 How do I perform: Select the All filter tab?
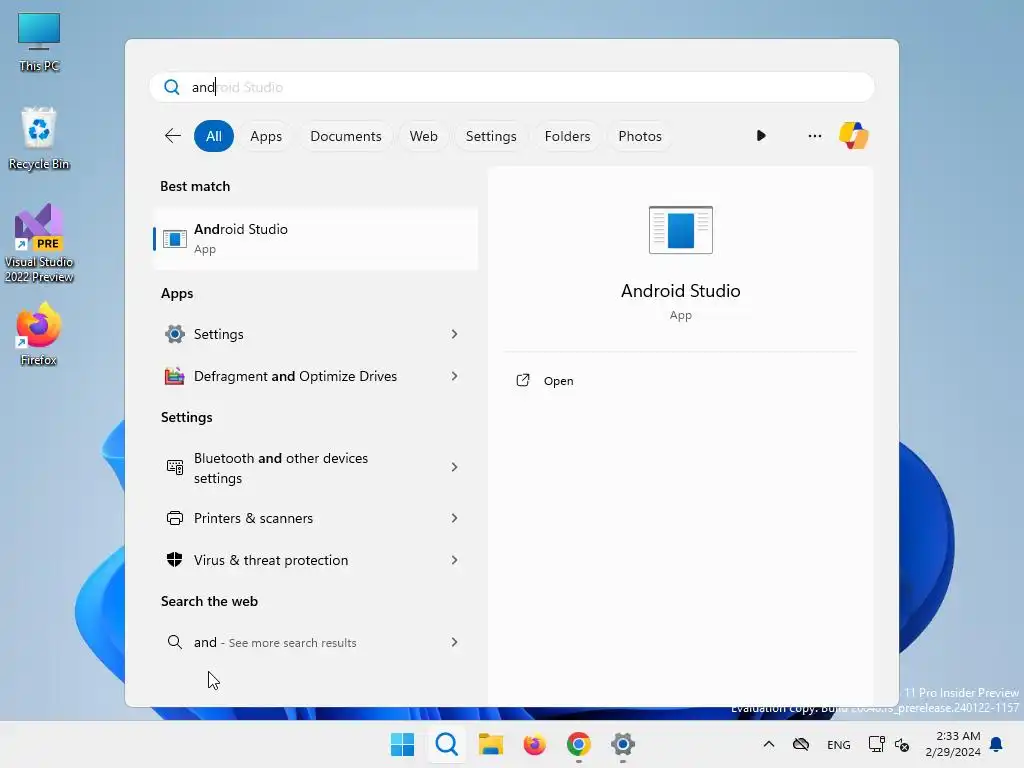coord(214,136)
